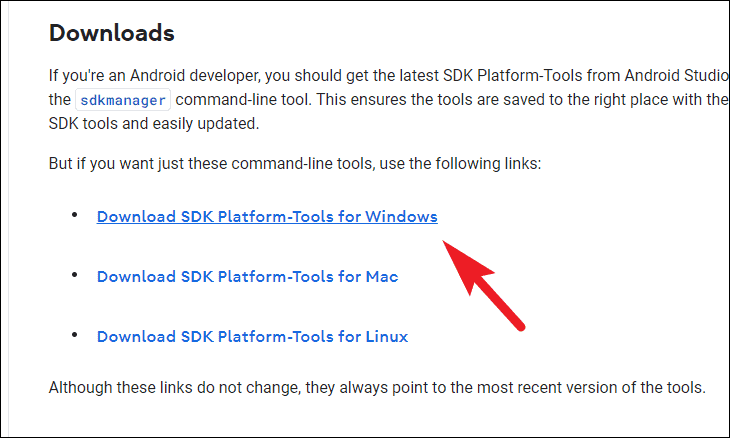This screenshot has width=730, height=438.
Task: Click the phrase 'use the following links:'
Action: pyautogui.click(x=460, y=164)
